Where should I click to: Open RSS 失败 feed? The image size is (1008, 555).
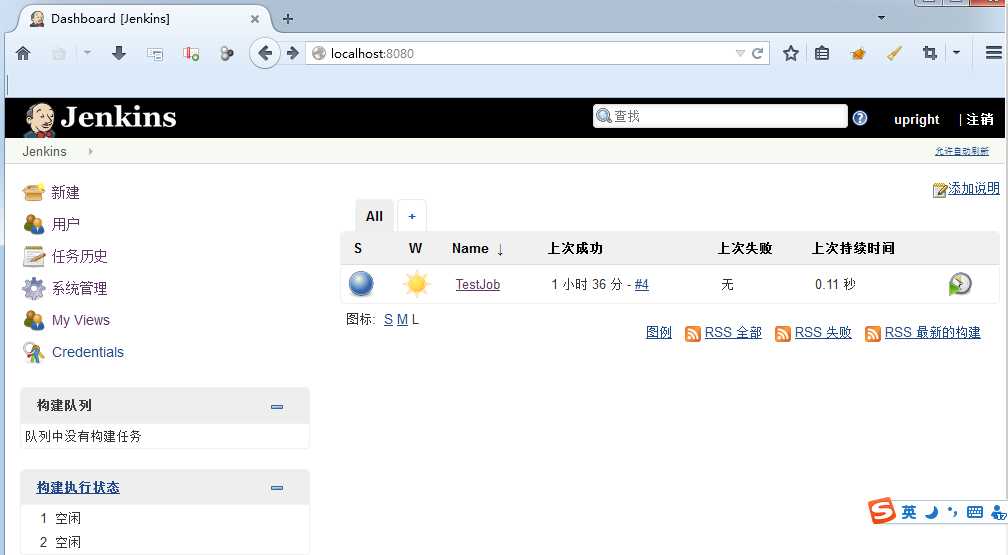click(x=823, y=332)
